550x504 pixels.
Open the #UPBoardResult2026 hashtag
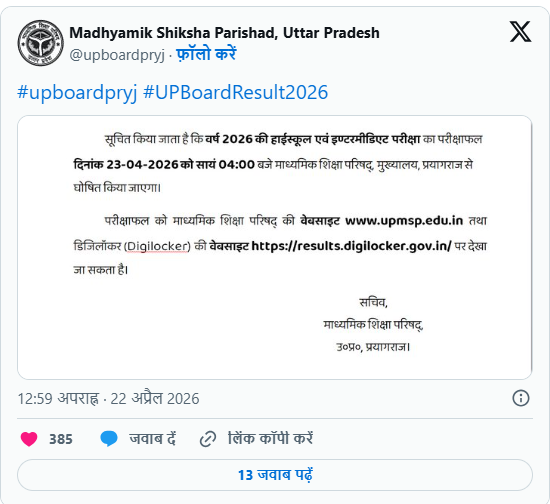(236, 93)
